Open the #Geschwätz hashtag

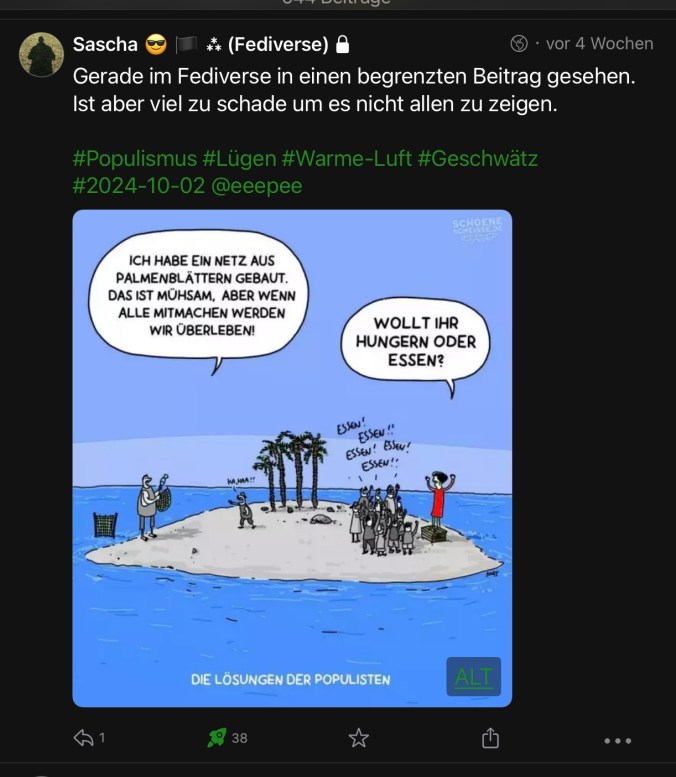(x=478, y=159)
